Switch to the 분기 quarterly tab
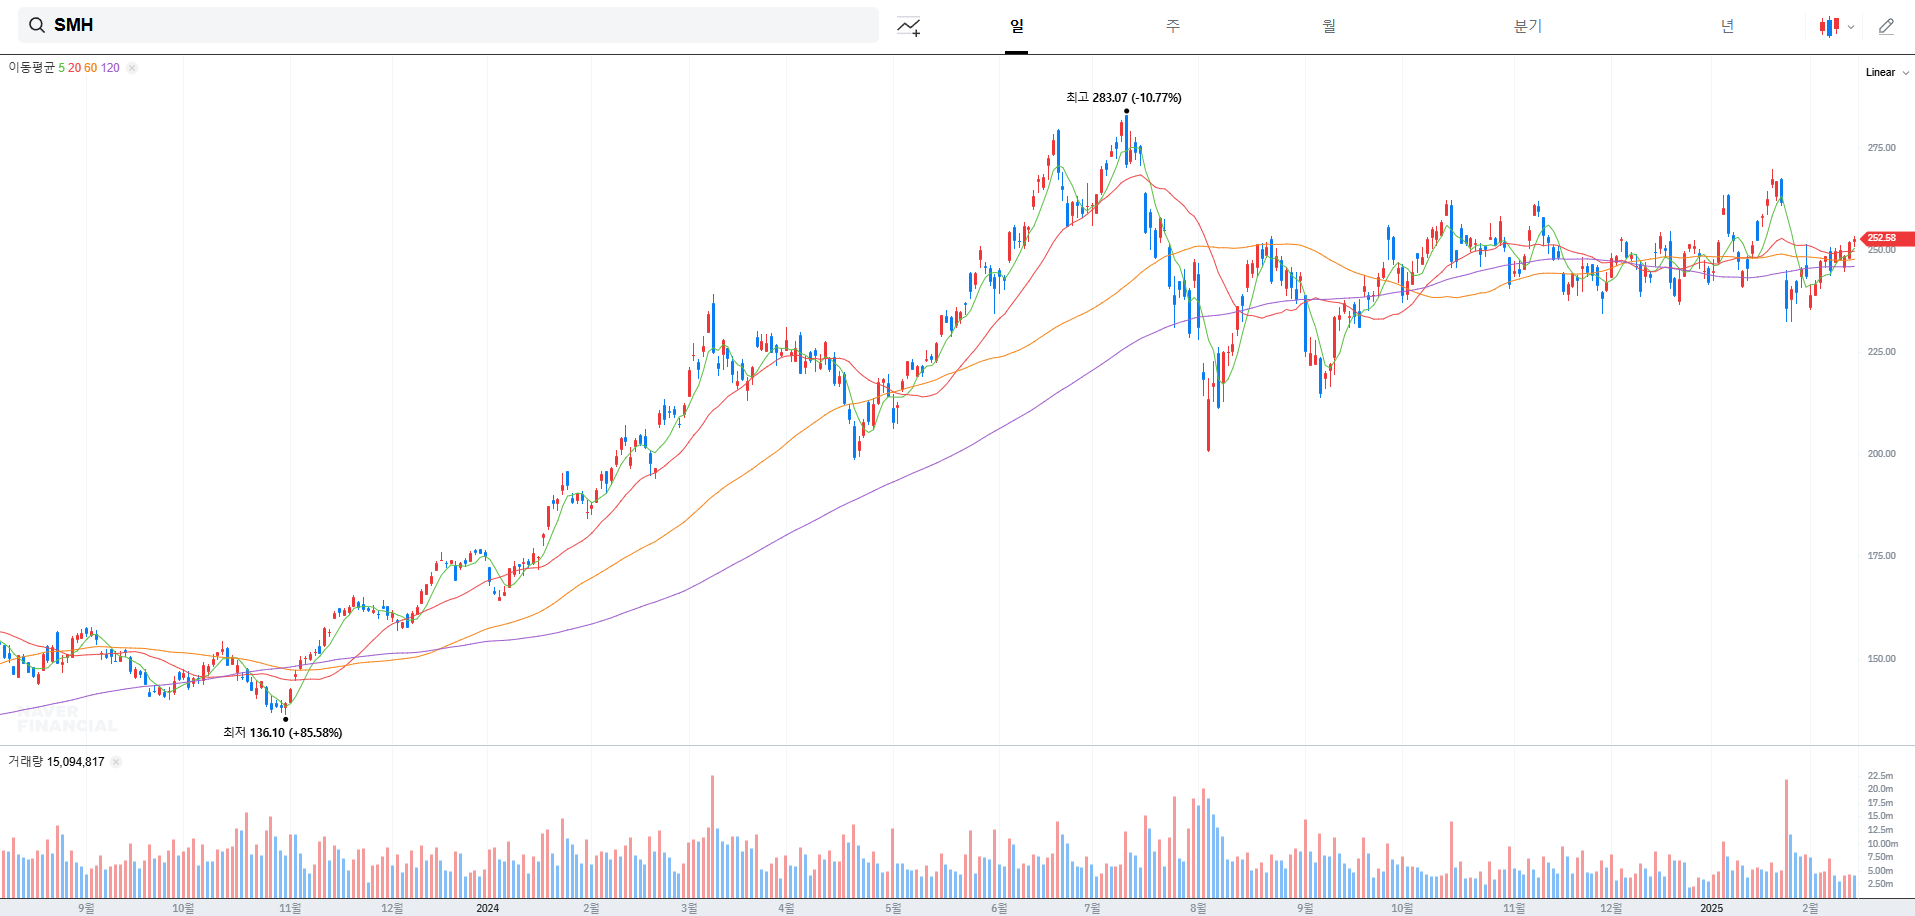Screen dimensions: 1915x916 point(1527,26)
